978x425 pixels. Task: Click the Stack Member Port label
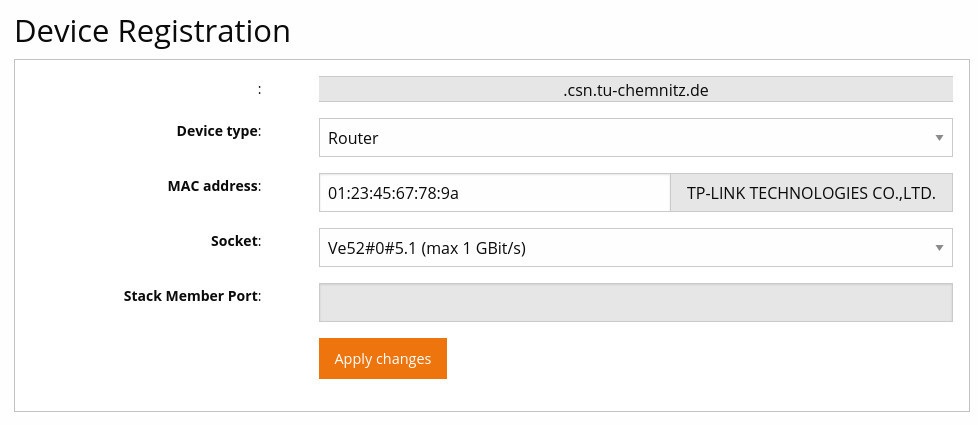(190, 296)
